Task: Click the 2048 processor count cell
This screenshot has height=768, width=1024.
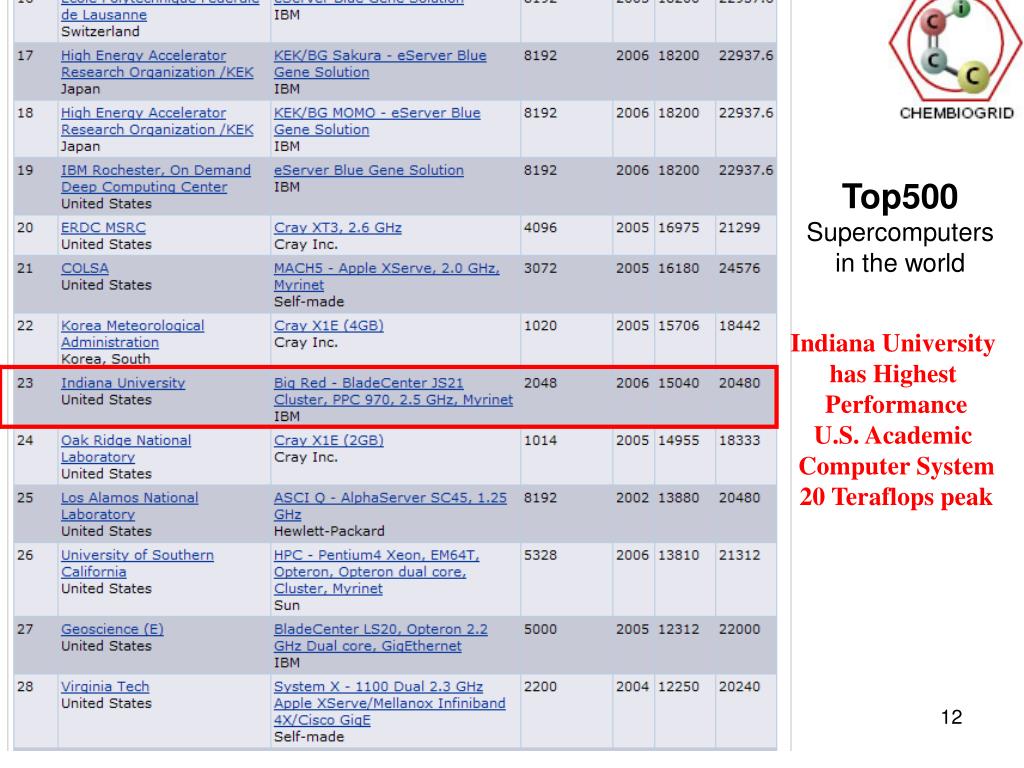Action: [540, 383]
